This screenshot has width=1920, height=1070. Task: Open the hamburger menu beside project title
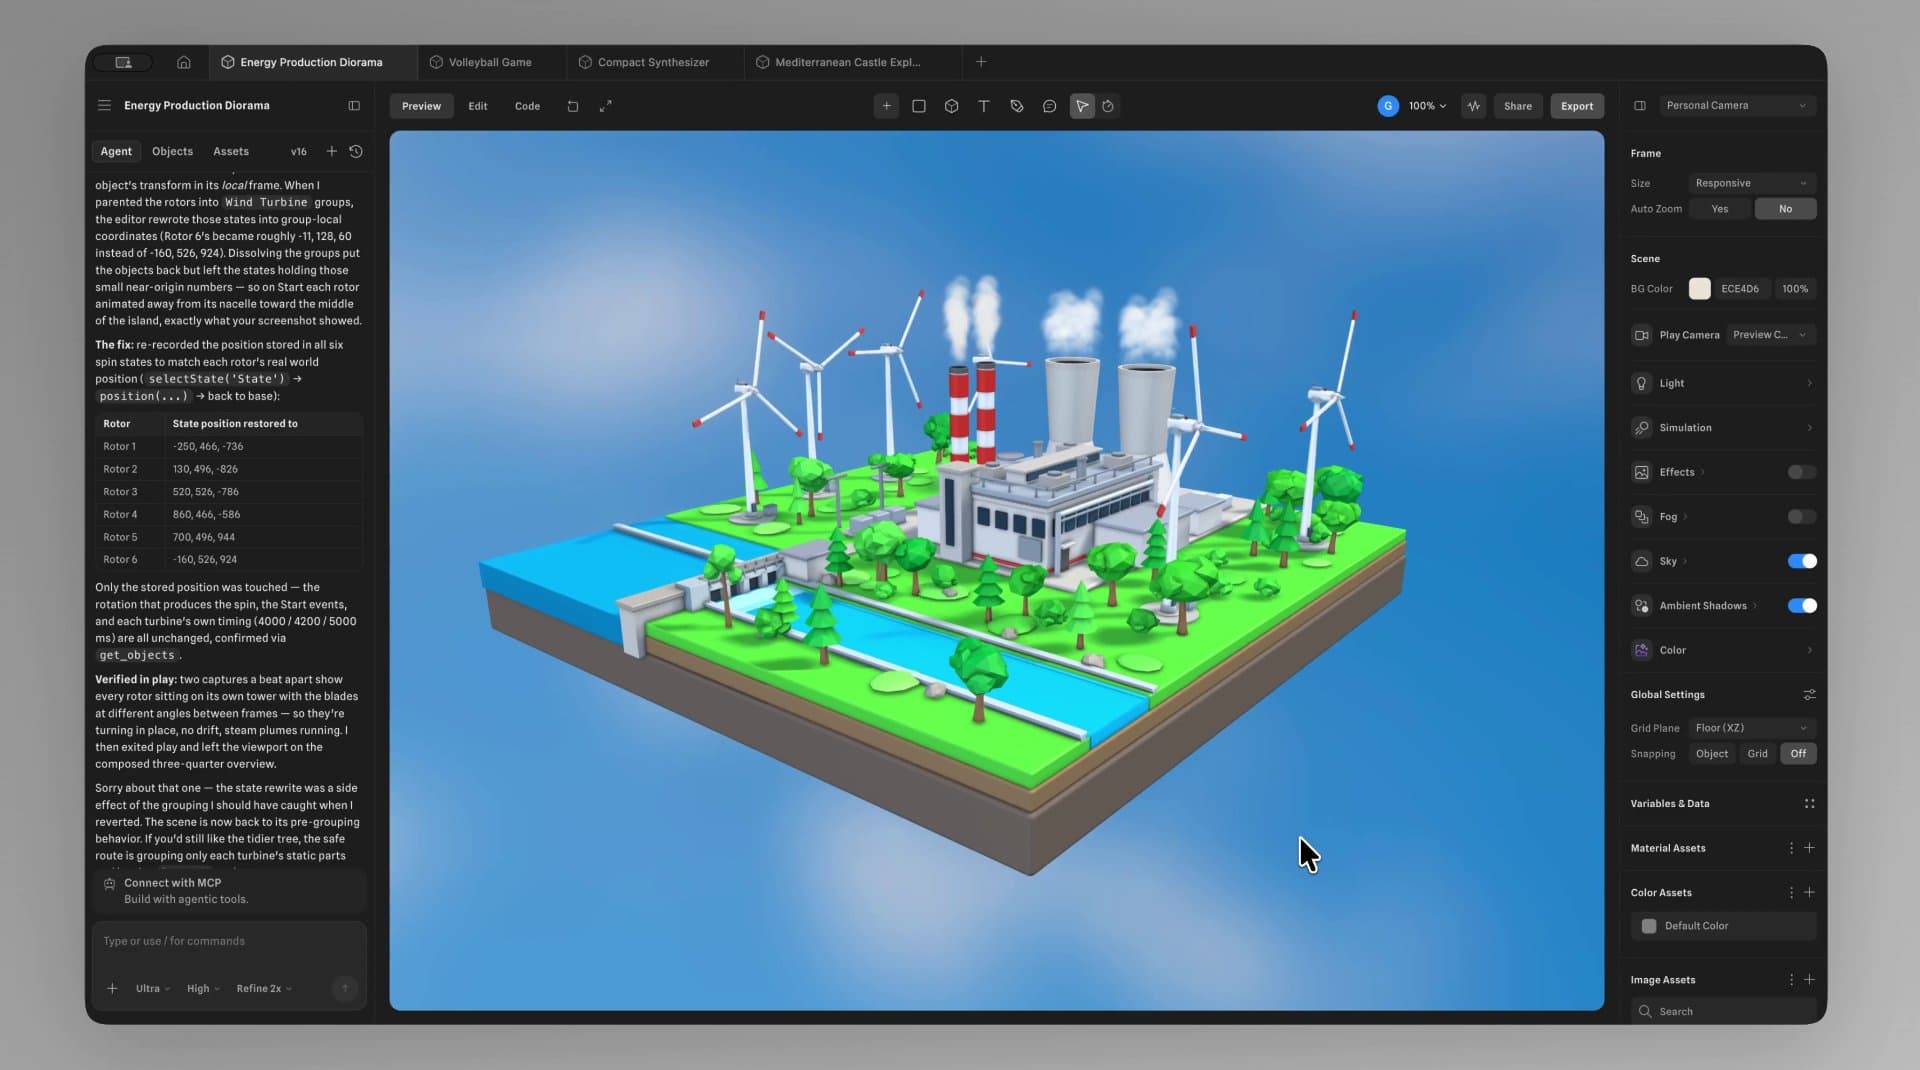click(104, 105)
